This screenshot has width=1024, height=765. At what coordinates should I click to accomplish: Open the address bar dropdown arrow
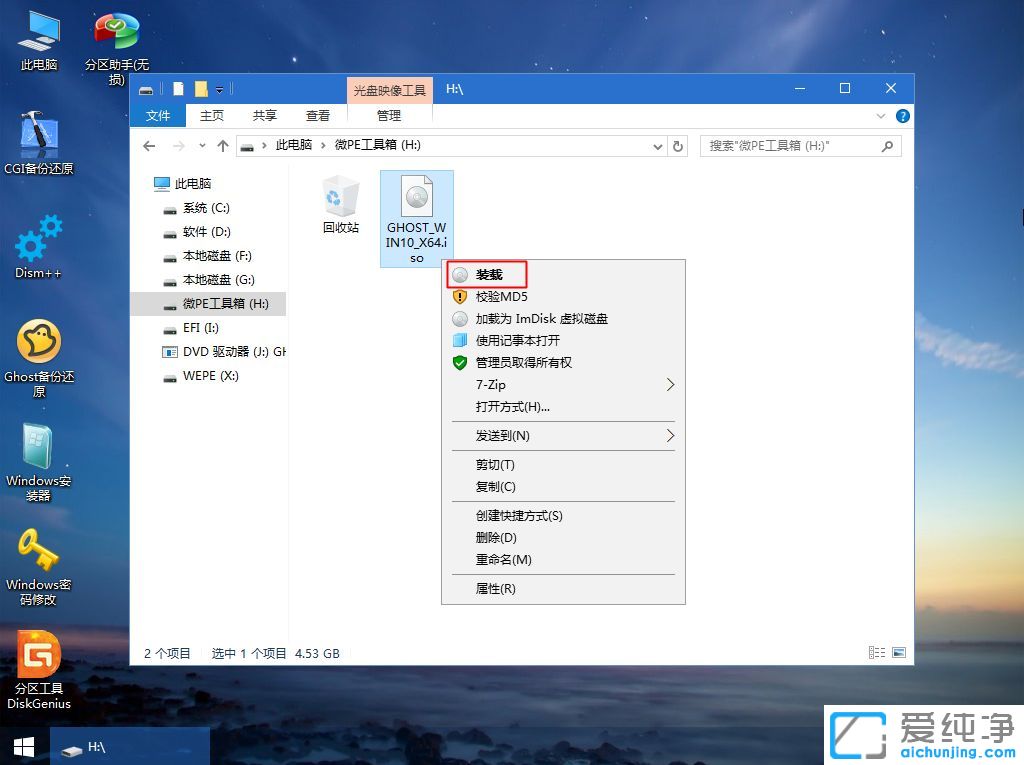(658, 145)
